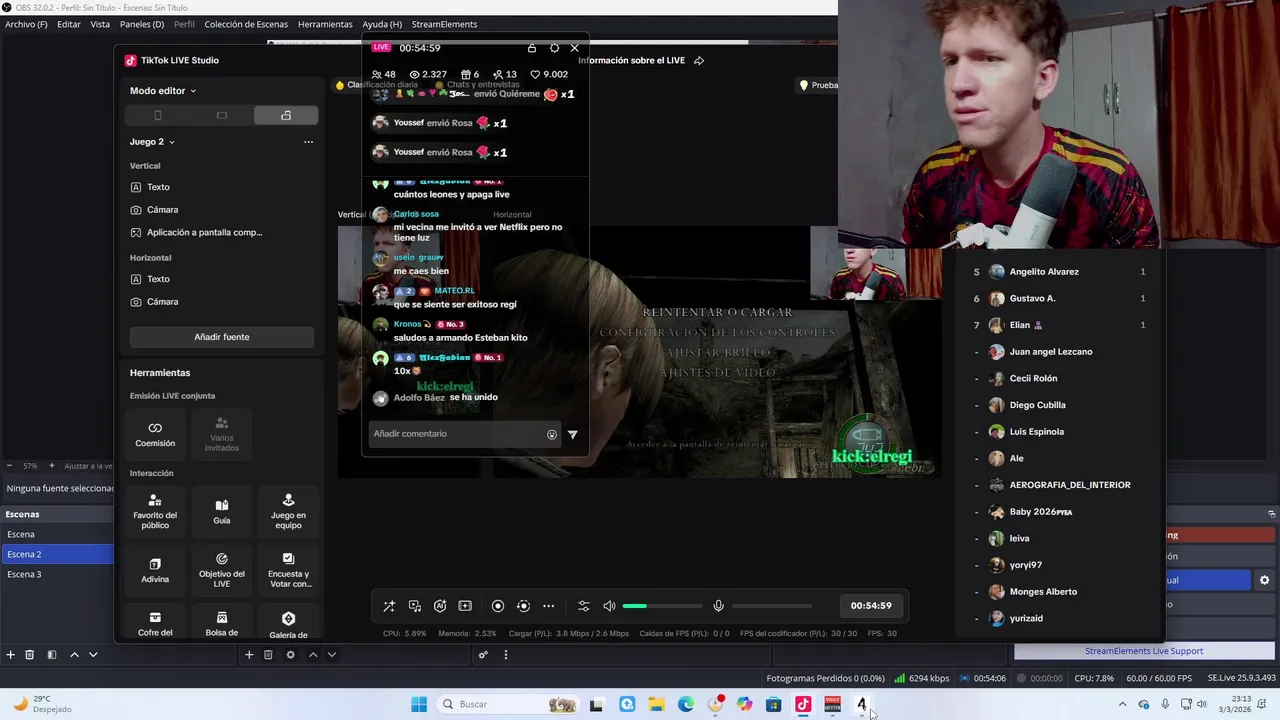Mute the microphone in control bar
The width and height of the screenshot is (1280, 720).
point(718,606)
